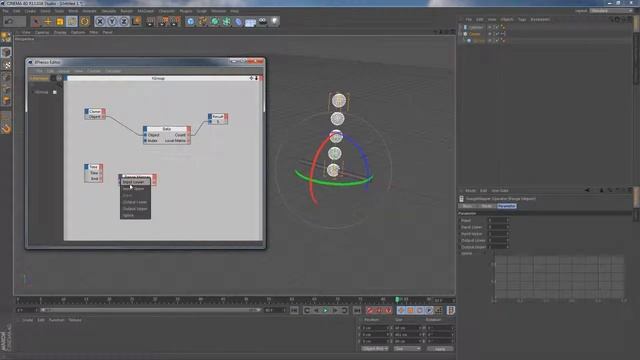Click the green timeline playhead marker

tap(397, 300)
